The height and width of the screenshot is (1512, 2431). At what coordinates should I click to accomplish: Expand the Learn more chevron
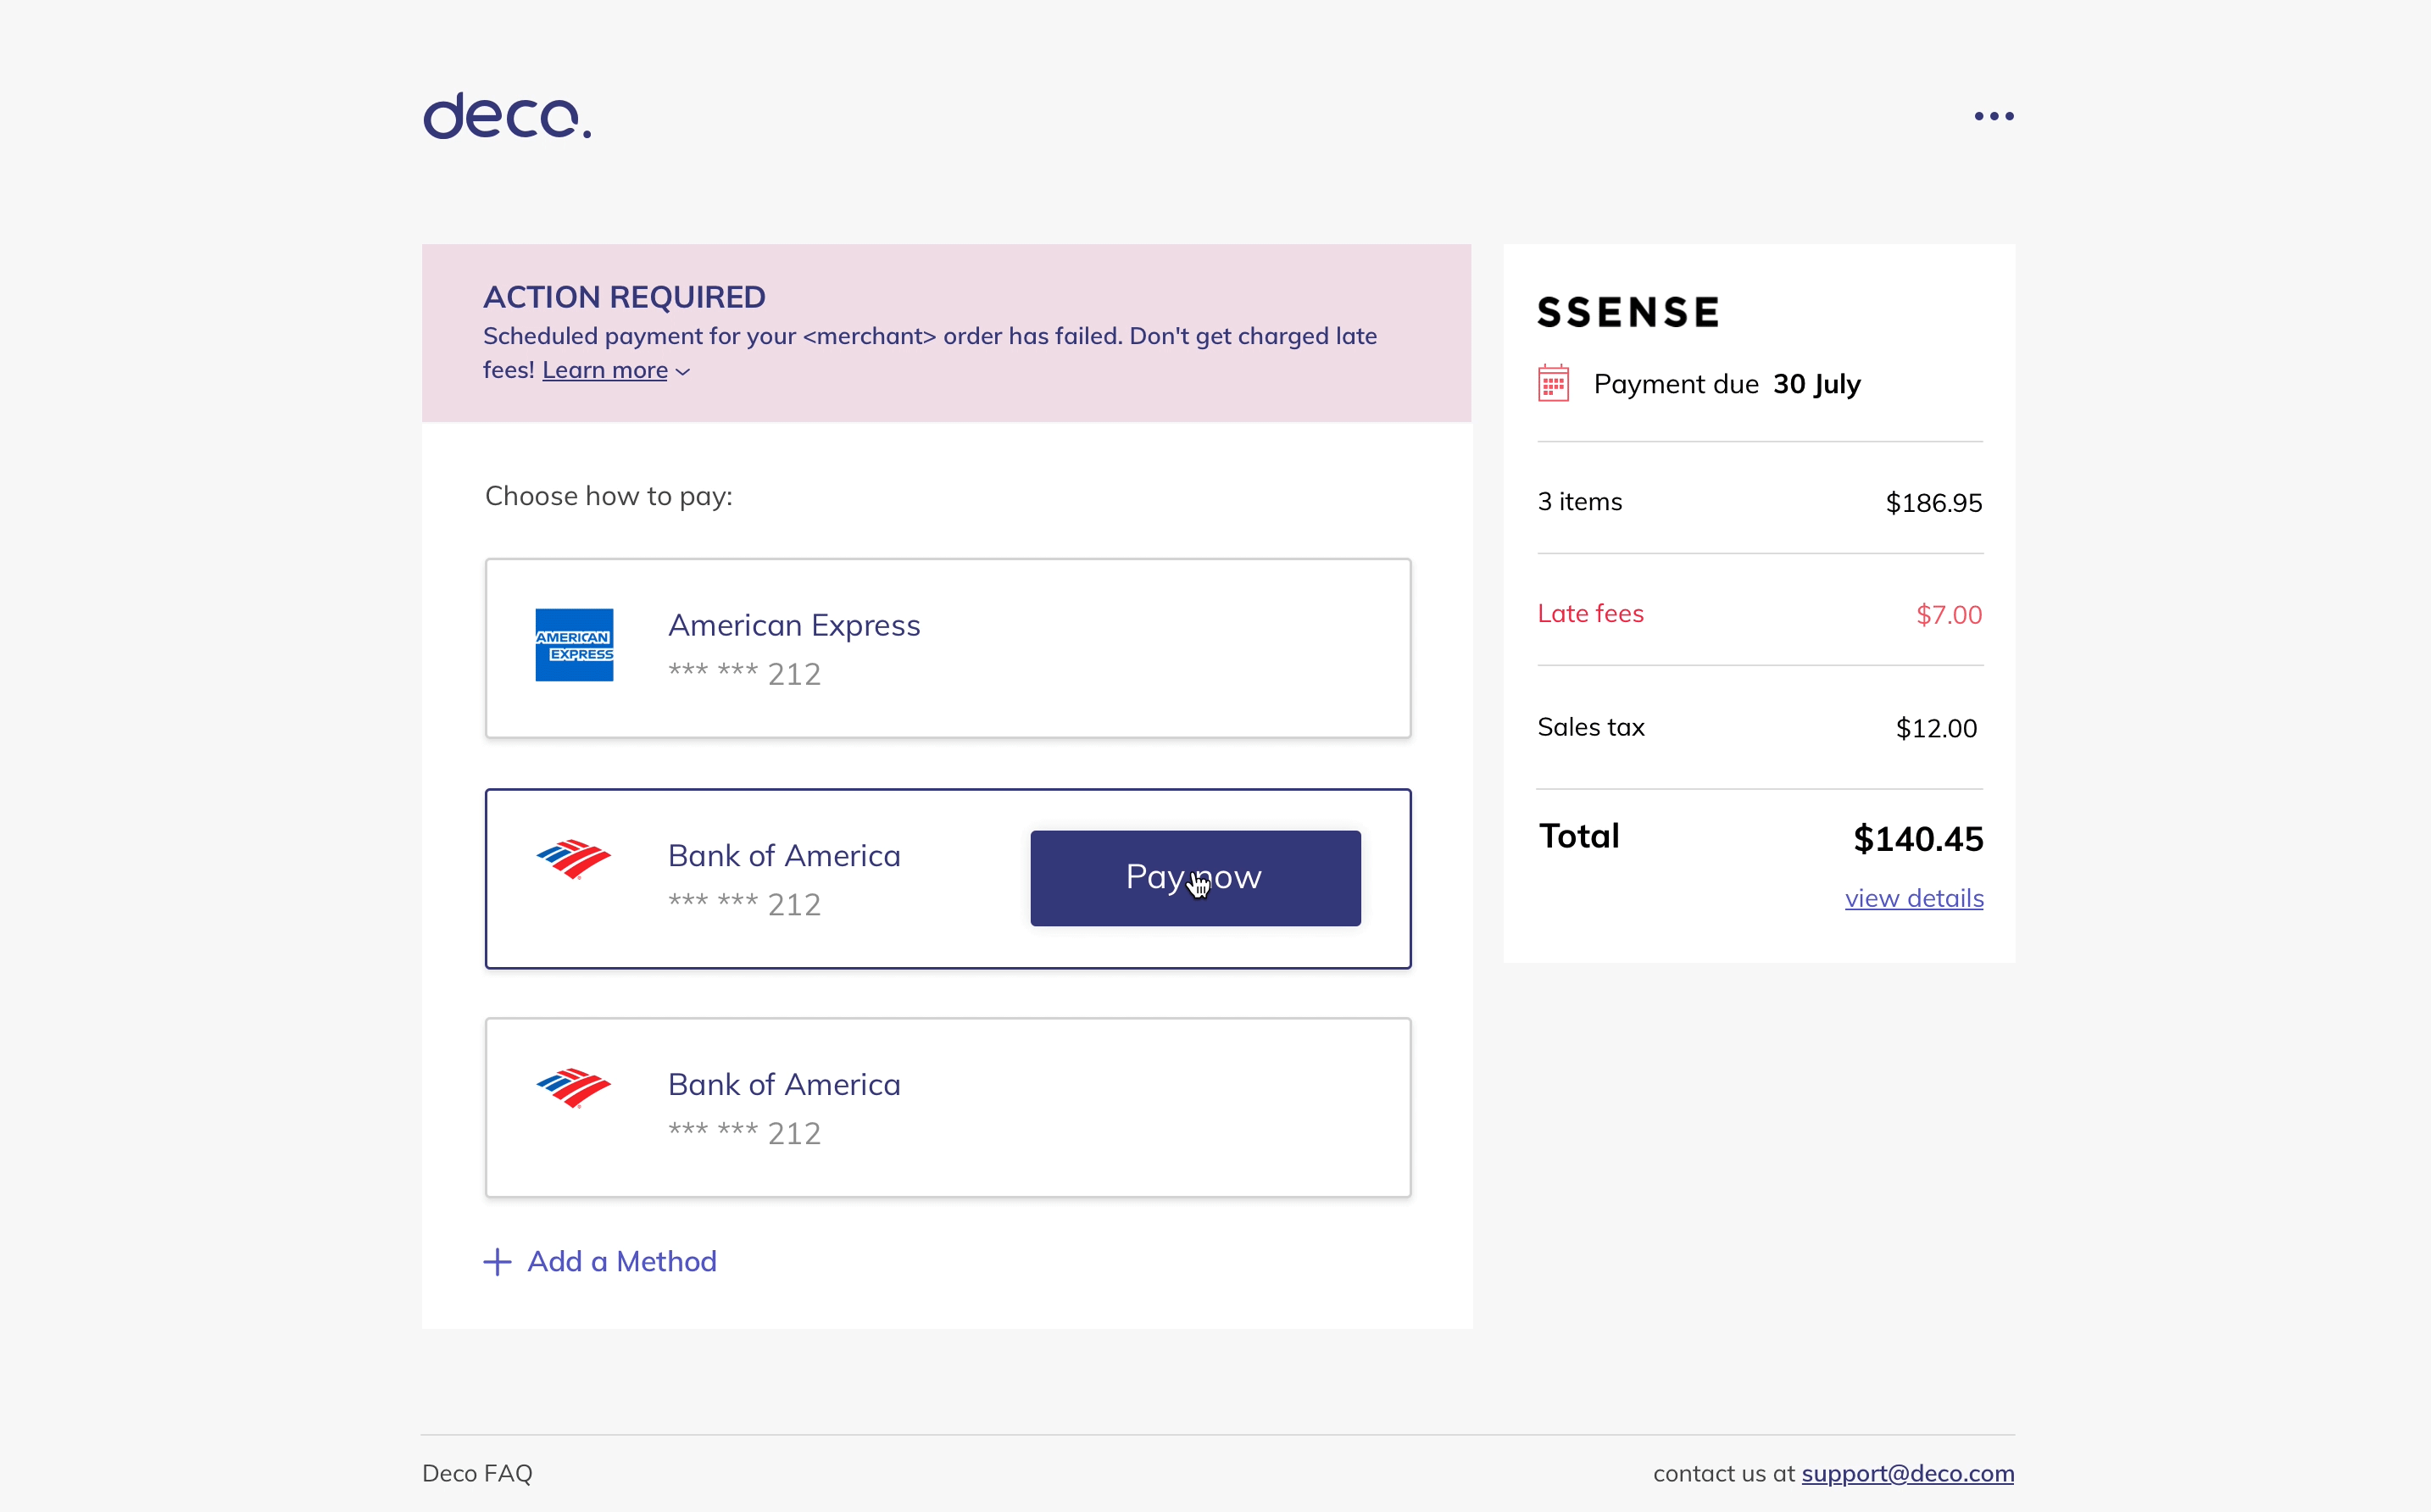pos(683,372)
